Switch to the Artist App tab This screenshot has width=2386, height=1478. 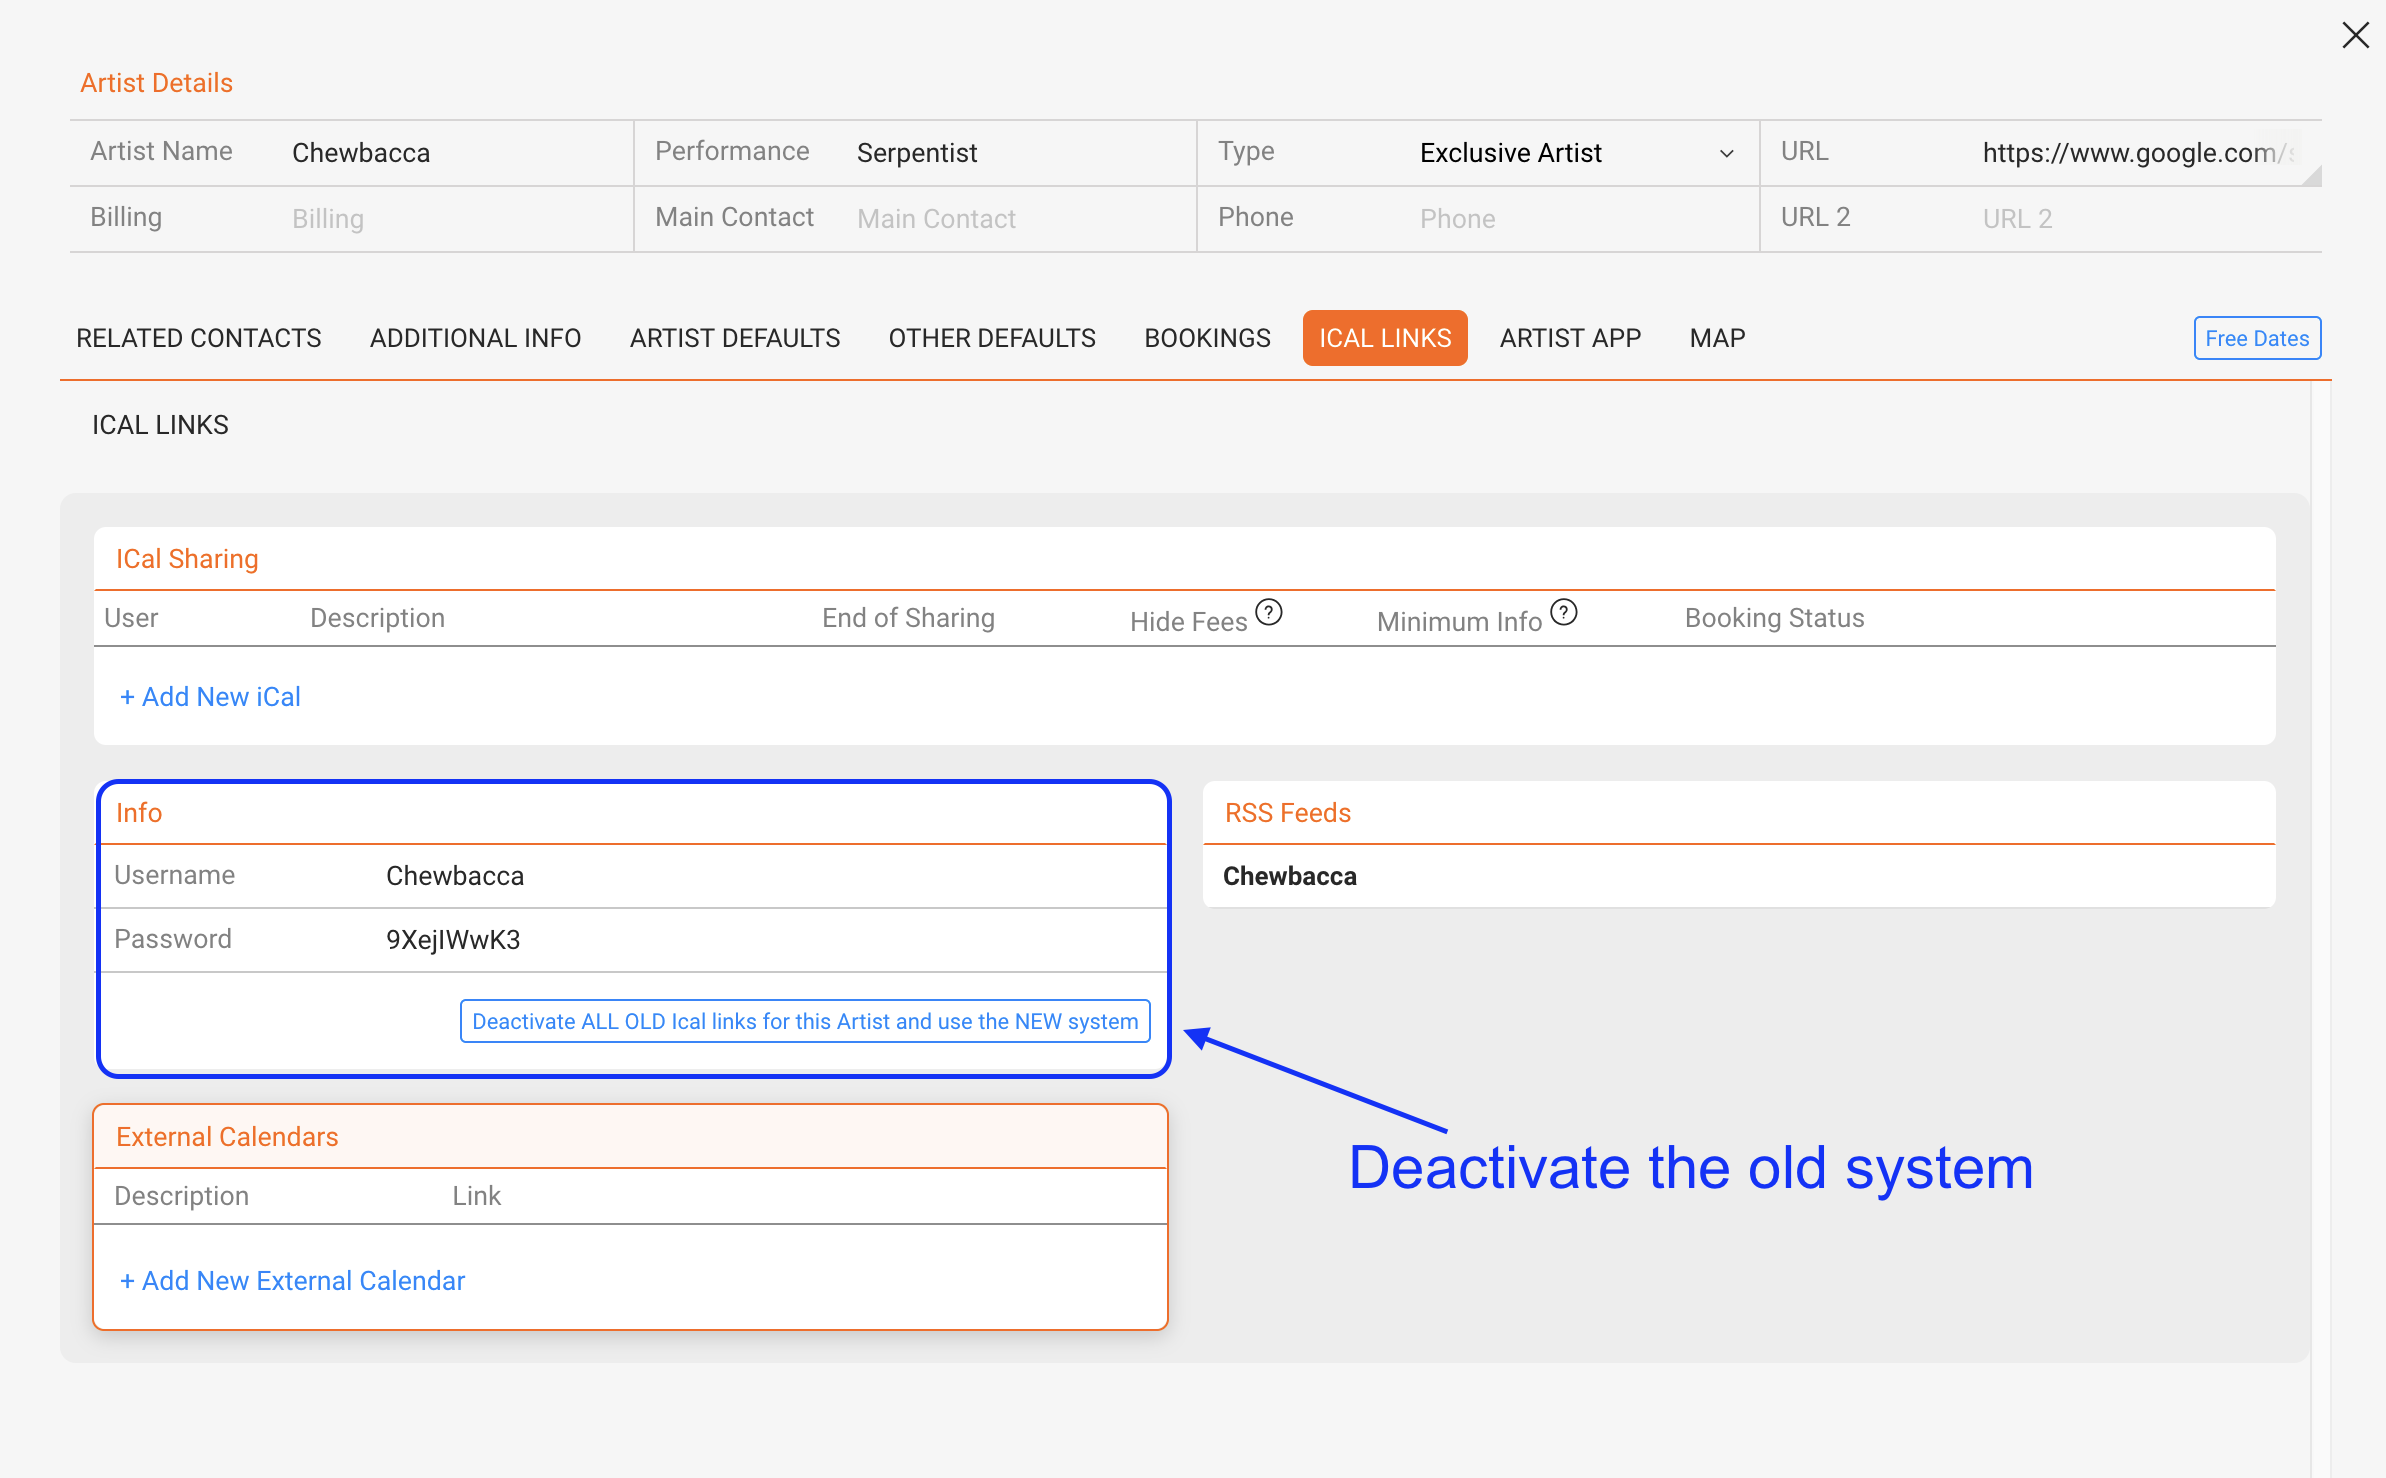[1570, 338]
